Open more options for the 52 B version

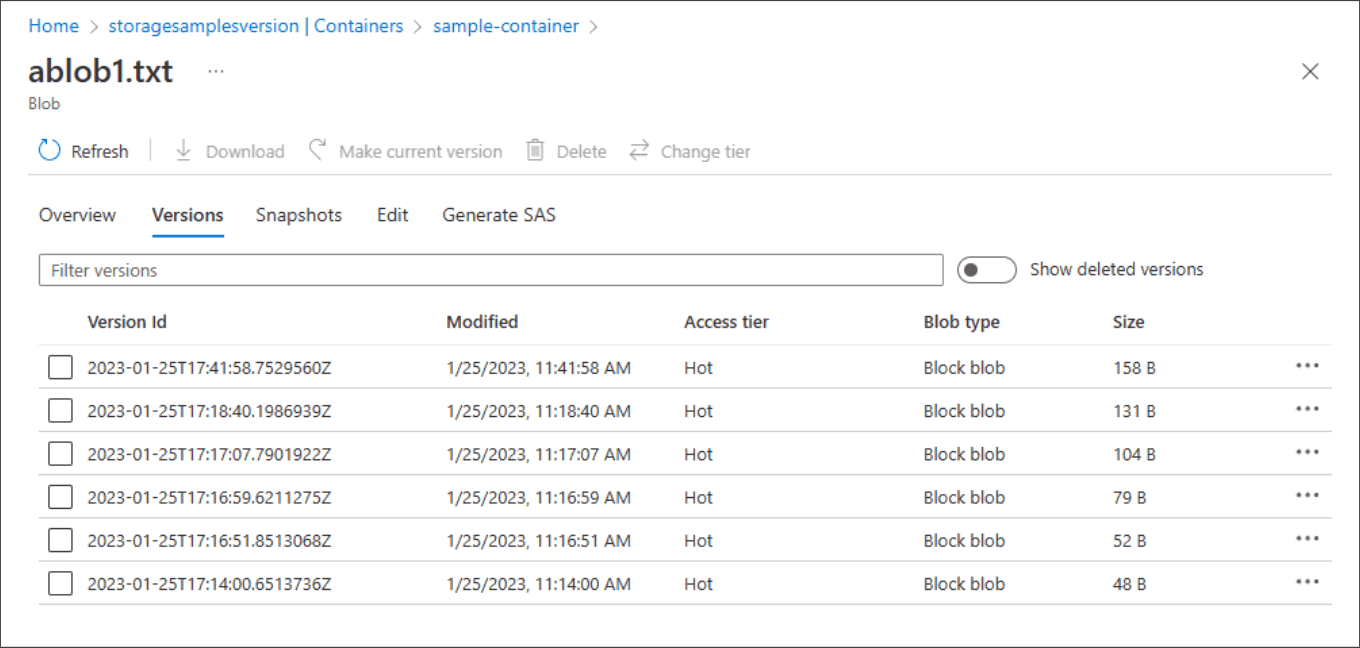1307,539
